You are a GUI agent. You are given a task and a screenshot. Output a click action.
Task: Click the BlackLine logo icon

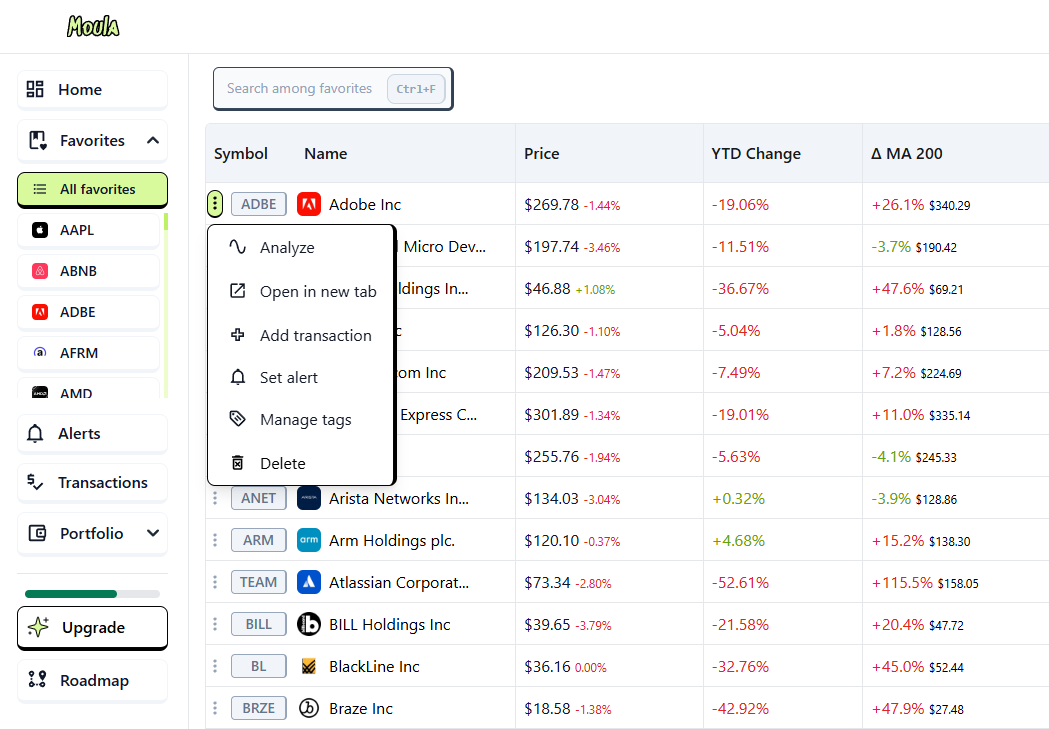pos(308,666)
